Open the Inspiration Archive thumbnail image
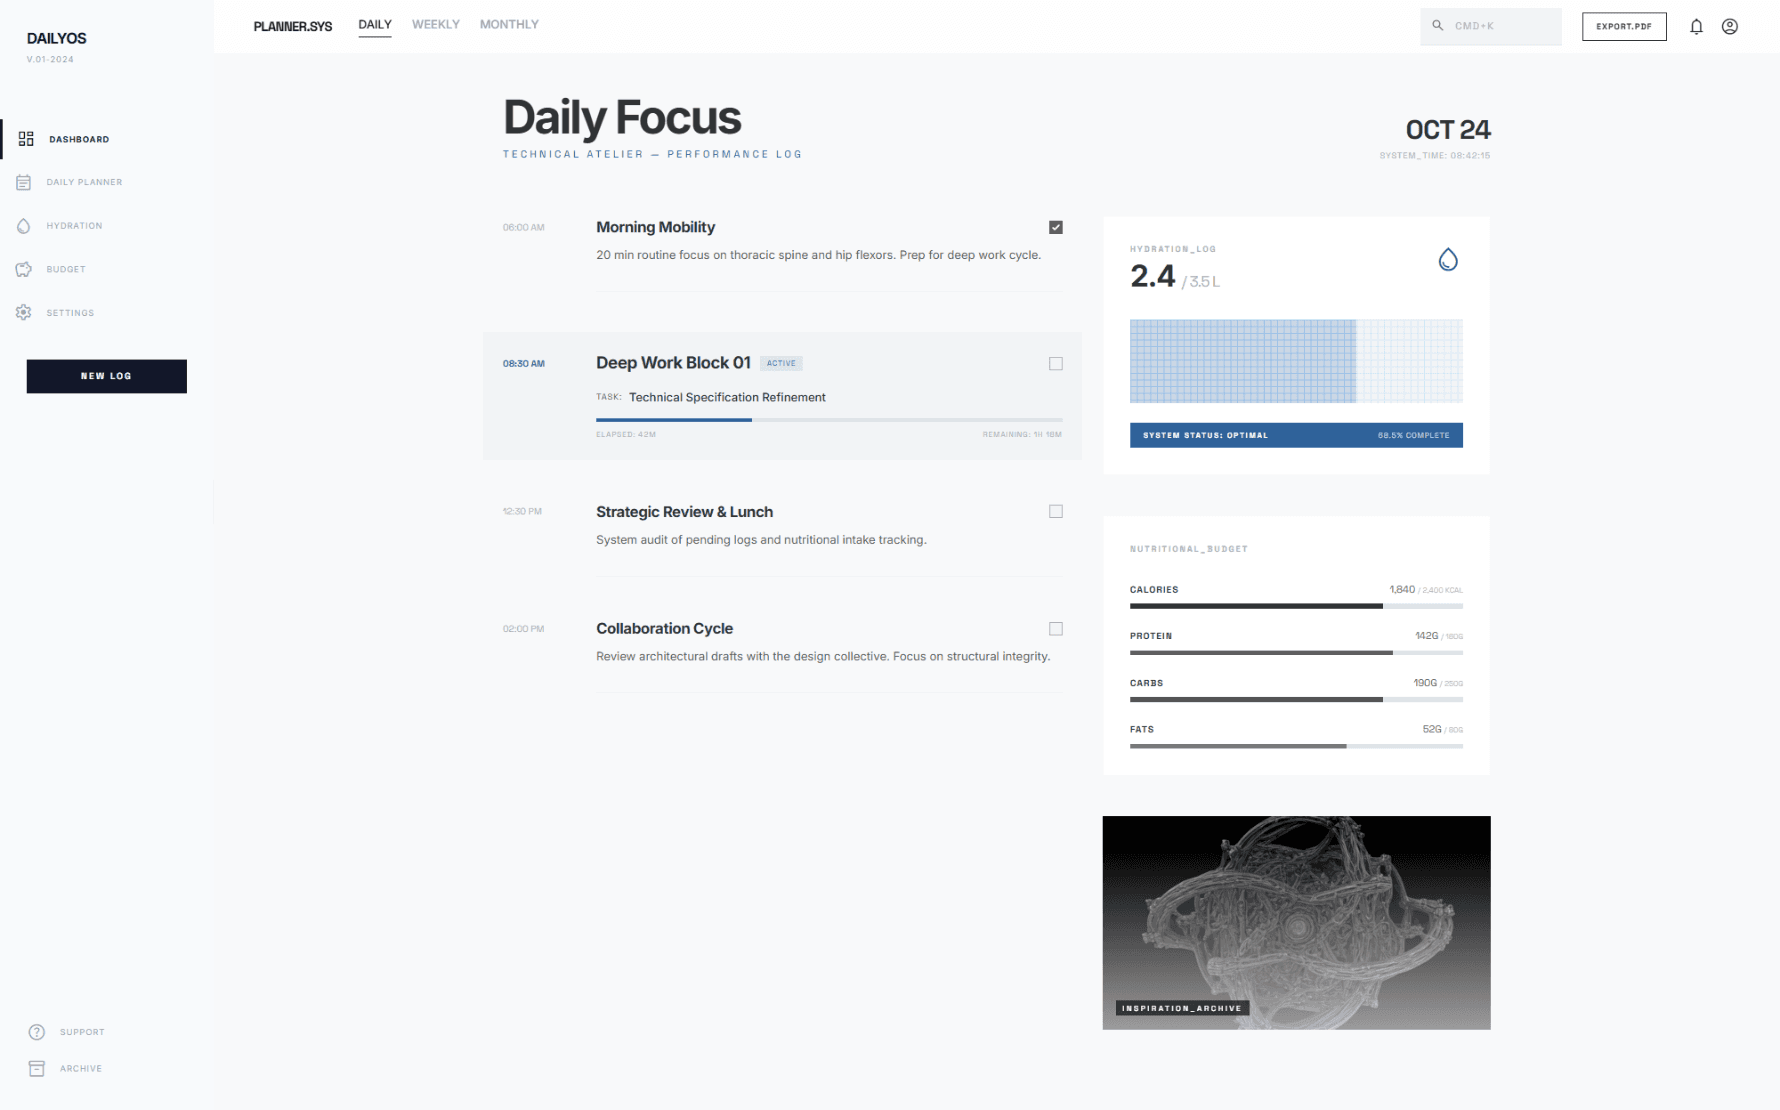Image resolution: width=1780 pixels, height=1110 pixels. tap(1296, 922)
